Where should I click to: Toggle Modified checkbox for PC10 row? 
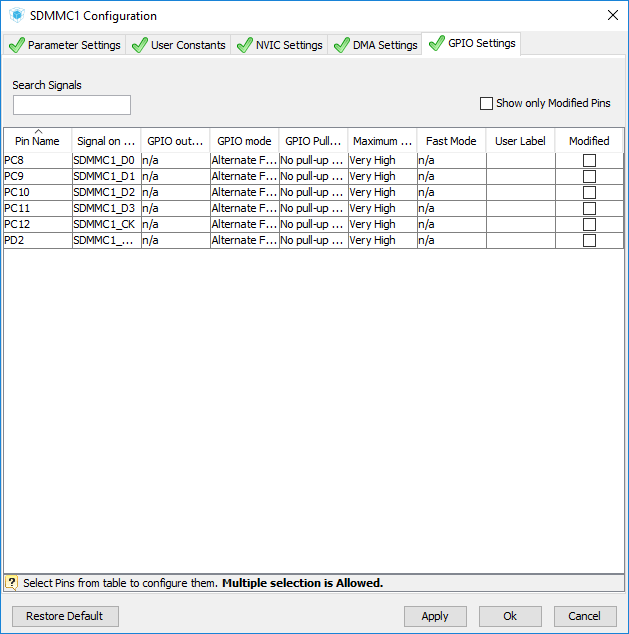[589, 192]
